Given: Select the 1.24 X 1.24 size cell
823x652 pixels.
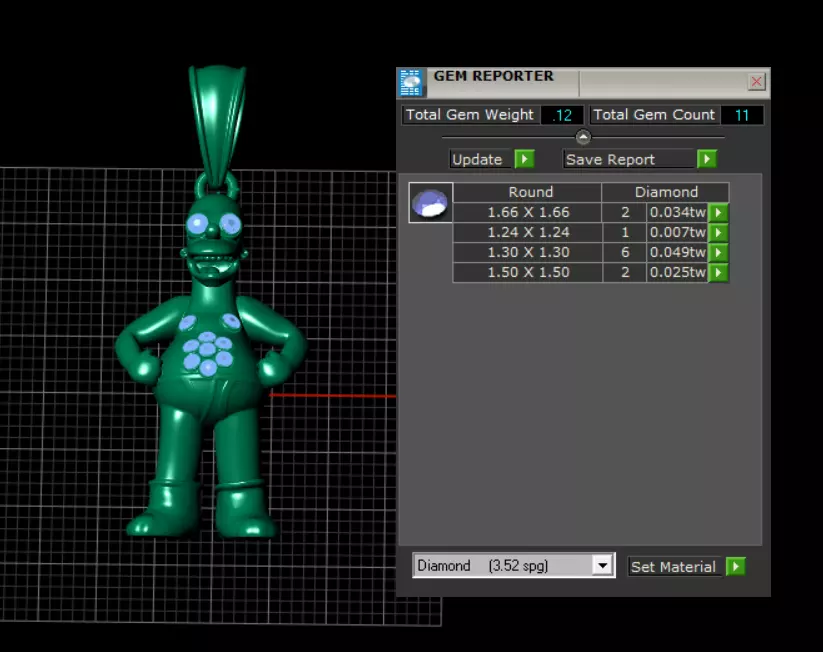Looking at the screenshot, I should point(527,233).
